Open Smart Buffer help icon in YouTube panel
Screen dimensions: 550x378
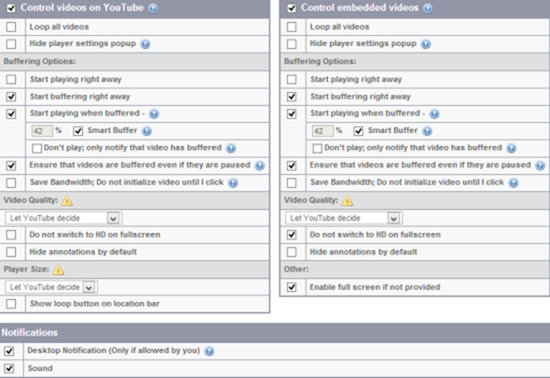[x=147, y=131]
